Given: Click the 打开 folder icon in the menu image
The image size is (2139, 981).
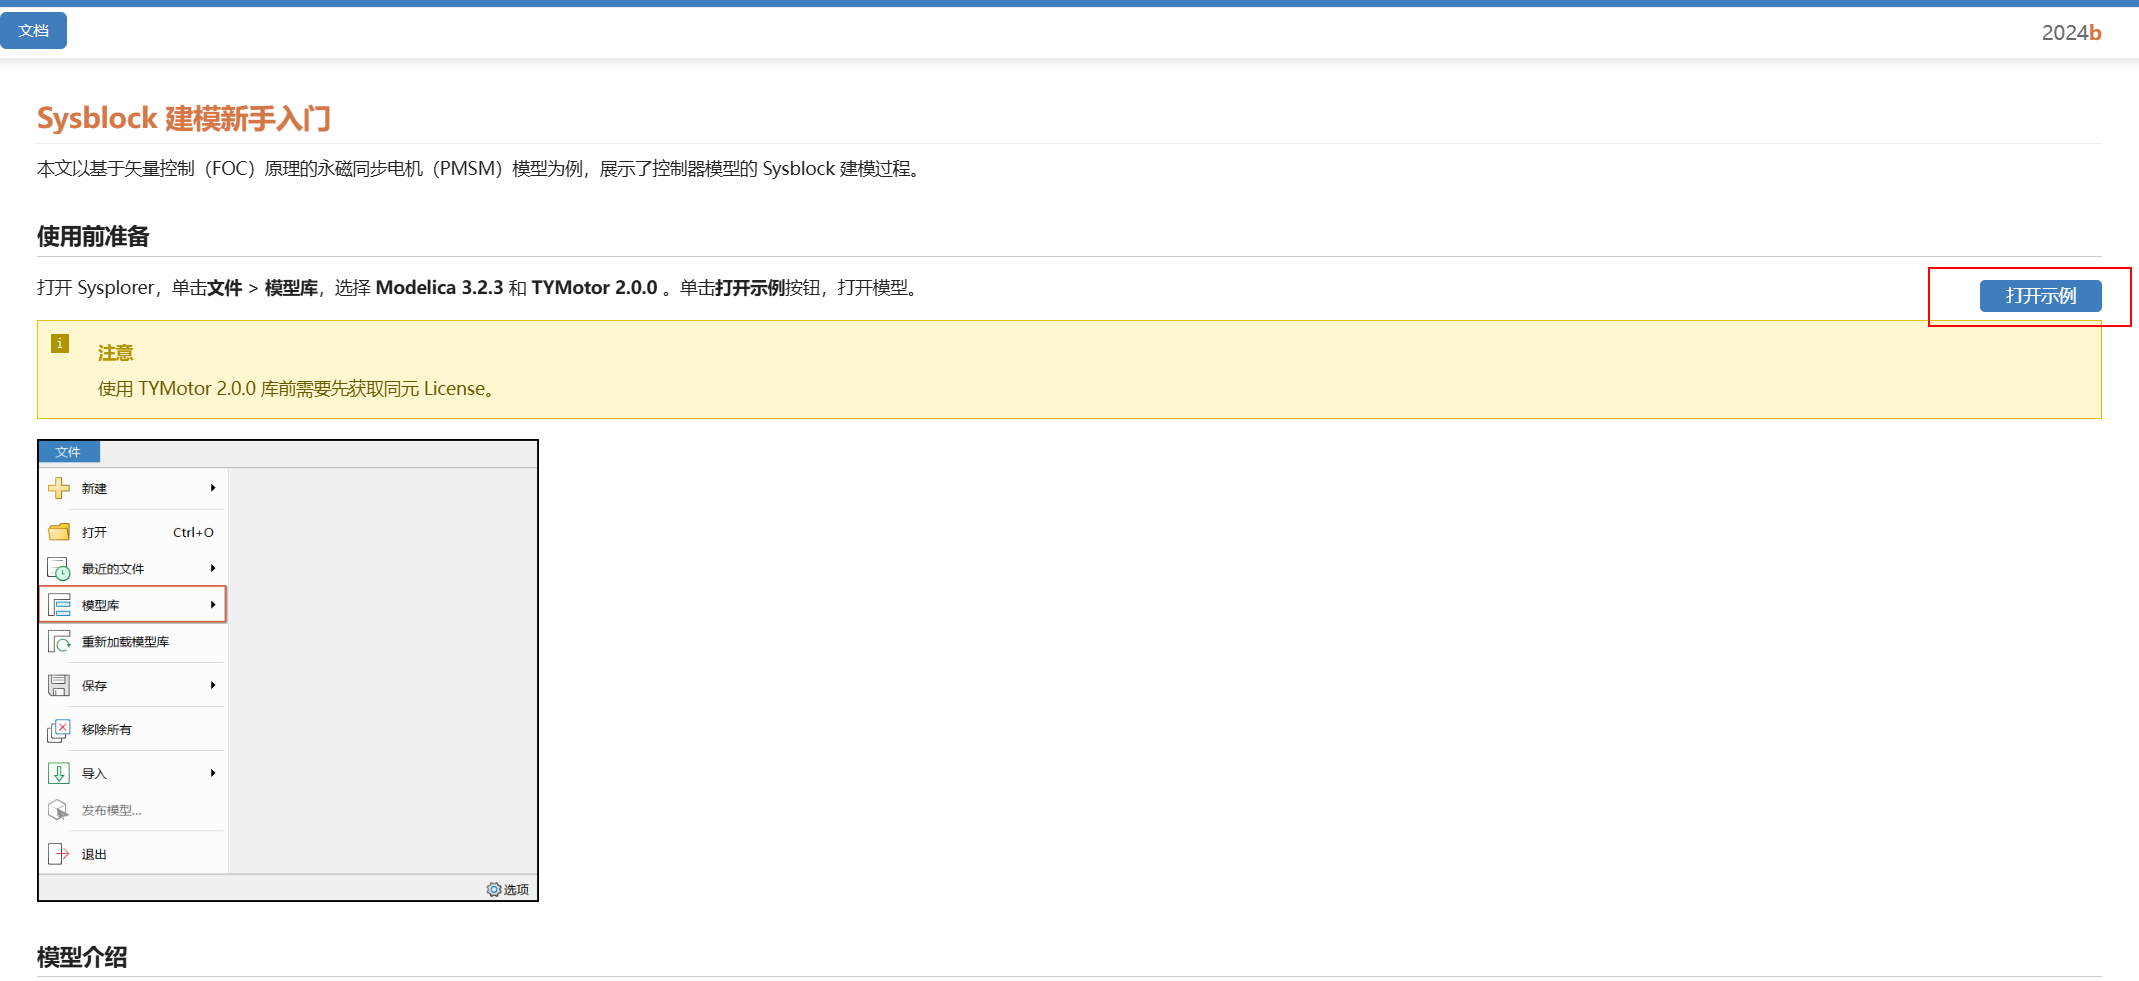Looking at the screenshot, I should [x=59, y=532].
